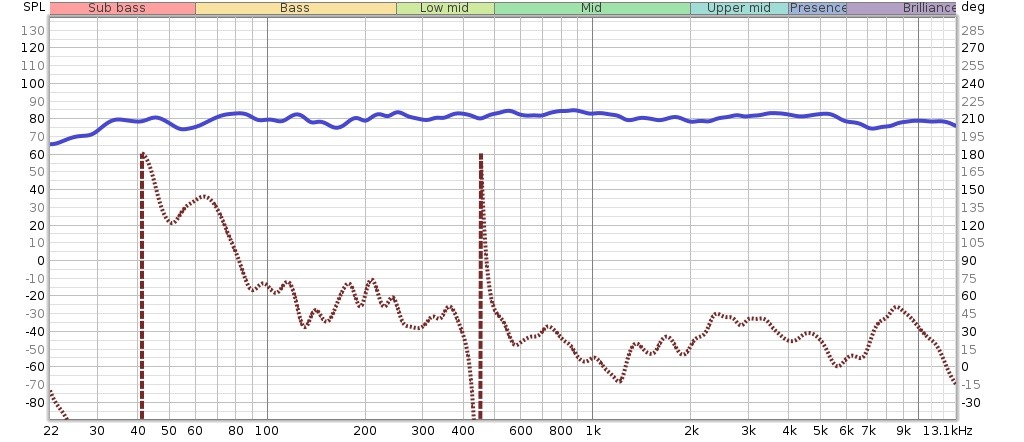Click the -40 value on SPL axis
This screenshot has width=1024, height=442.
33,331
